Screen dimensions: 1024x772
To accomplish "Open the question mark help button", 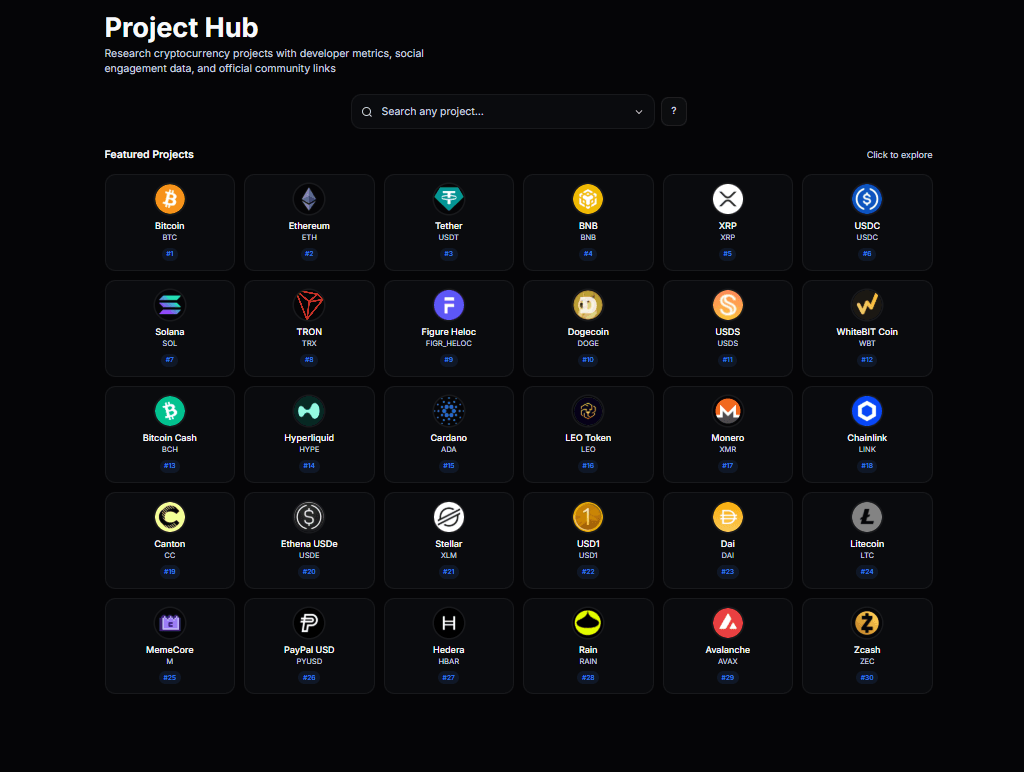I will coord(673,111).
